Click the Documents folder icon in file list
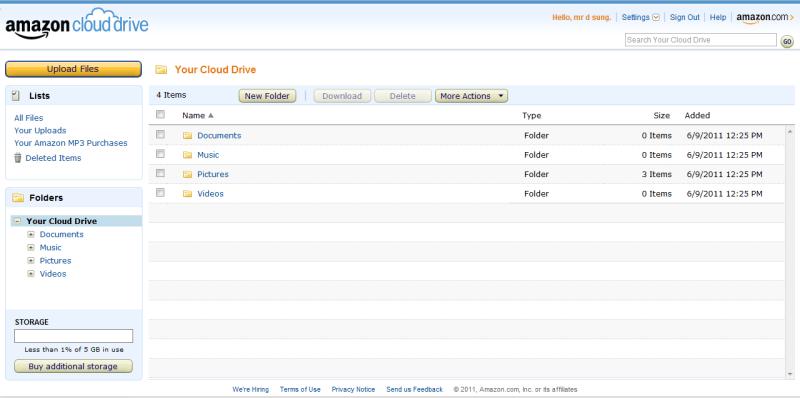 click(x=187, y=136)
